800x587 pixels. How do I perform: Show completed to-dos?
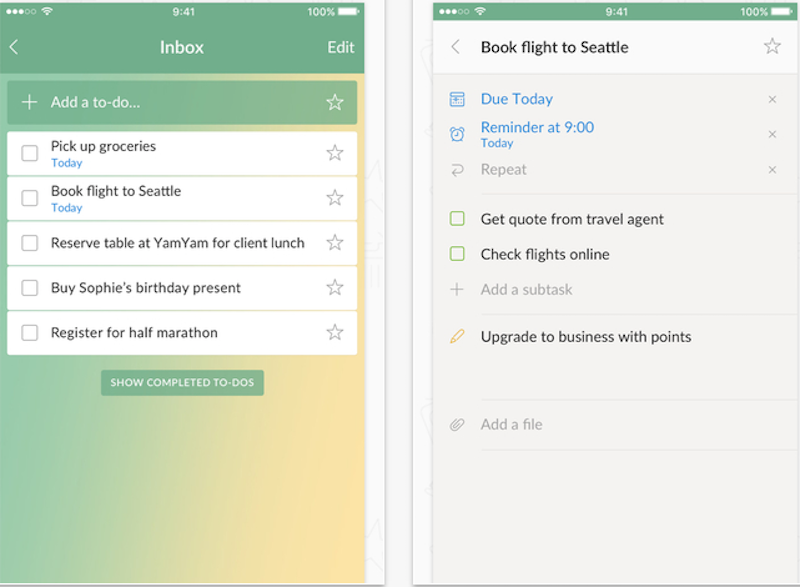(x=182, y=383)
